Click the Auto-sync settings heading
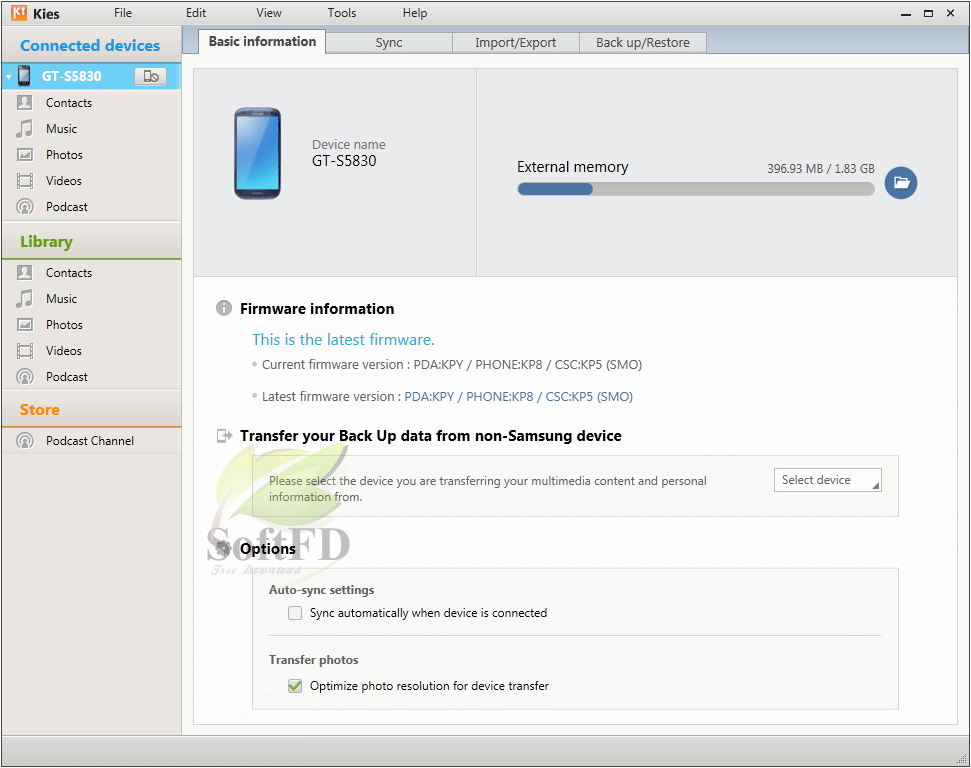 pyautogui.click(x=321, y=590)
